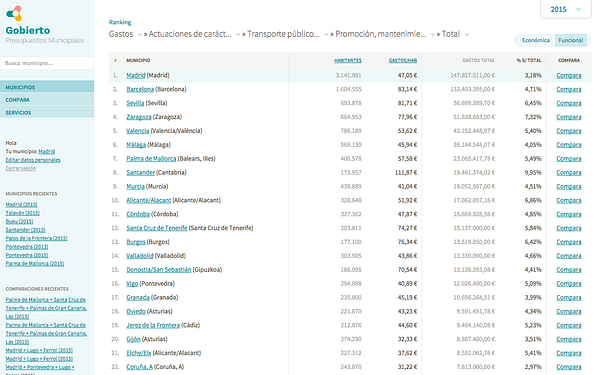
Task: Open Córdoba municipality link
Action: [138, 214]
